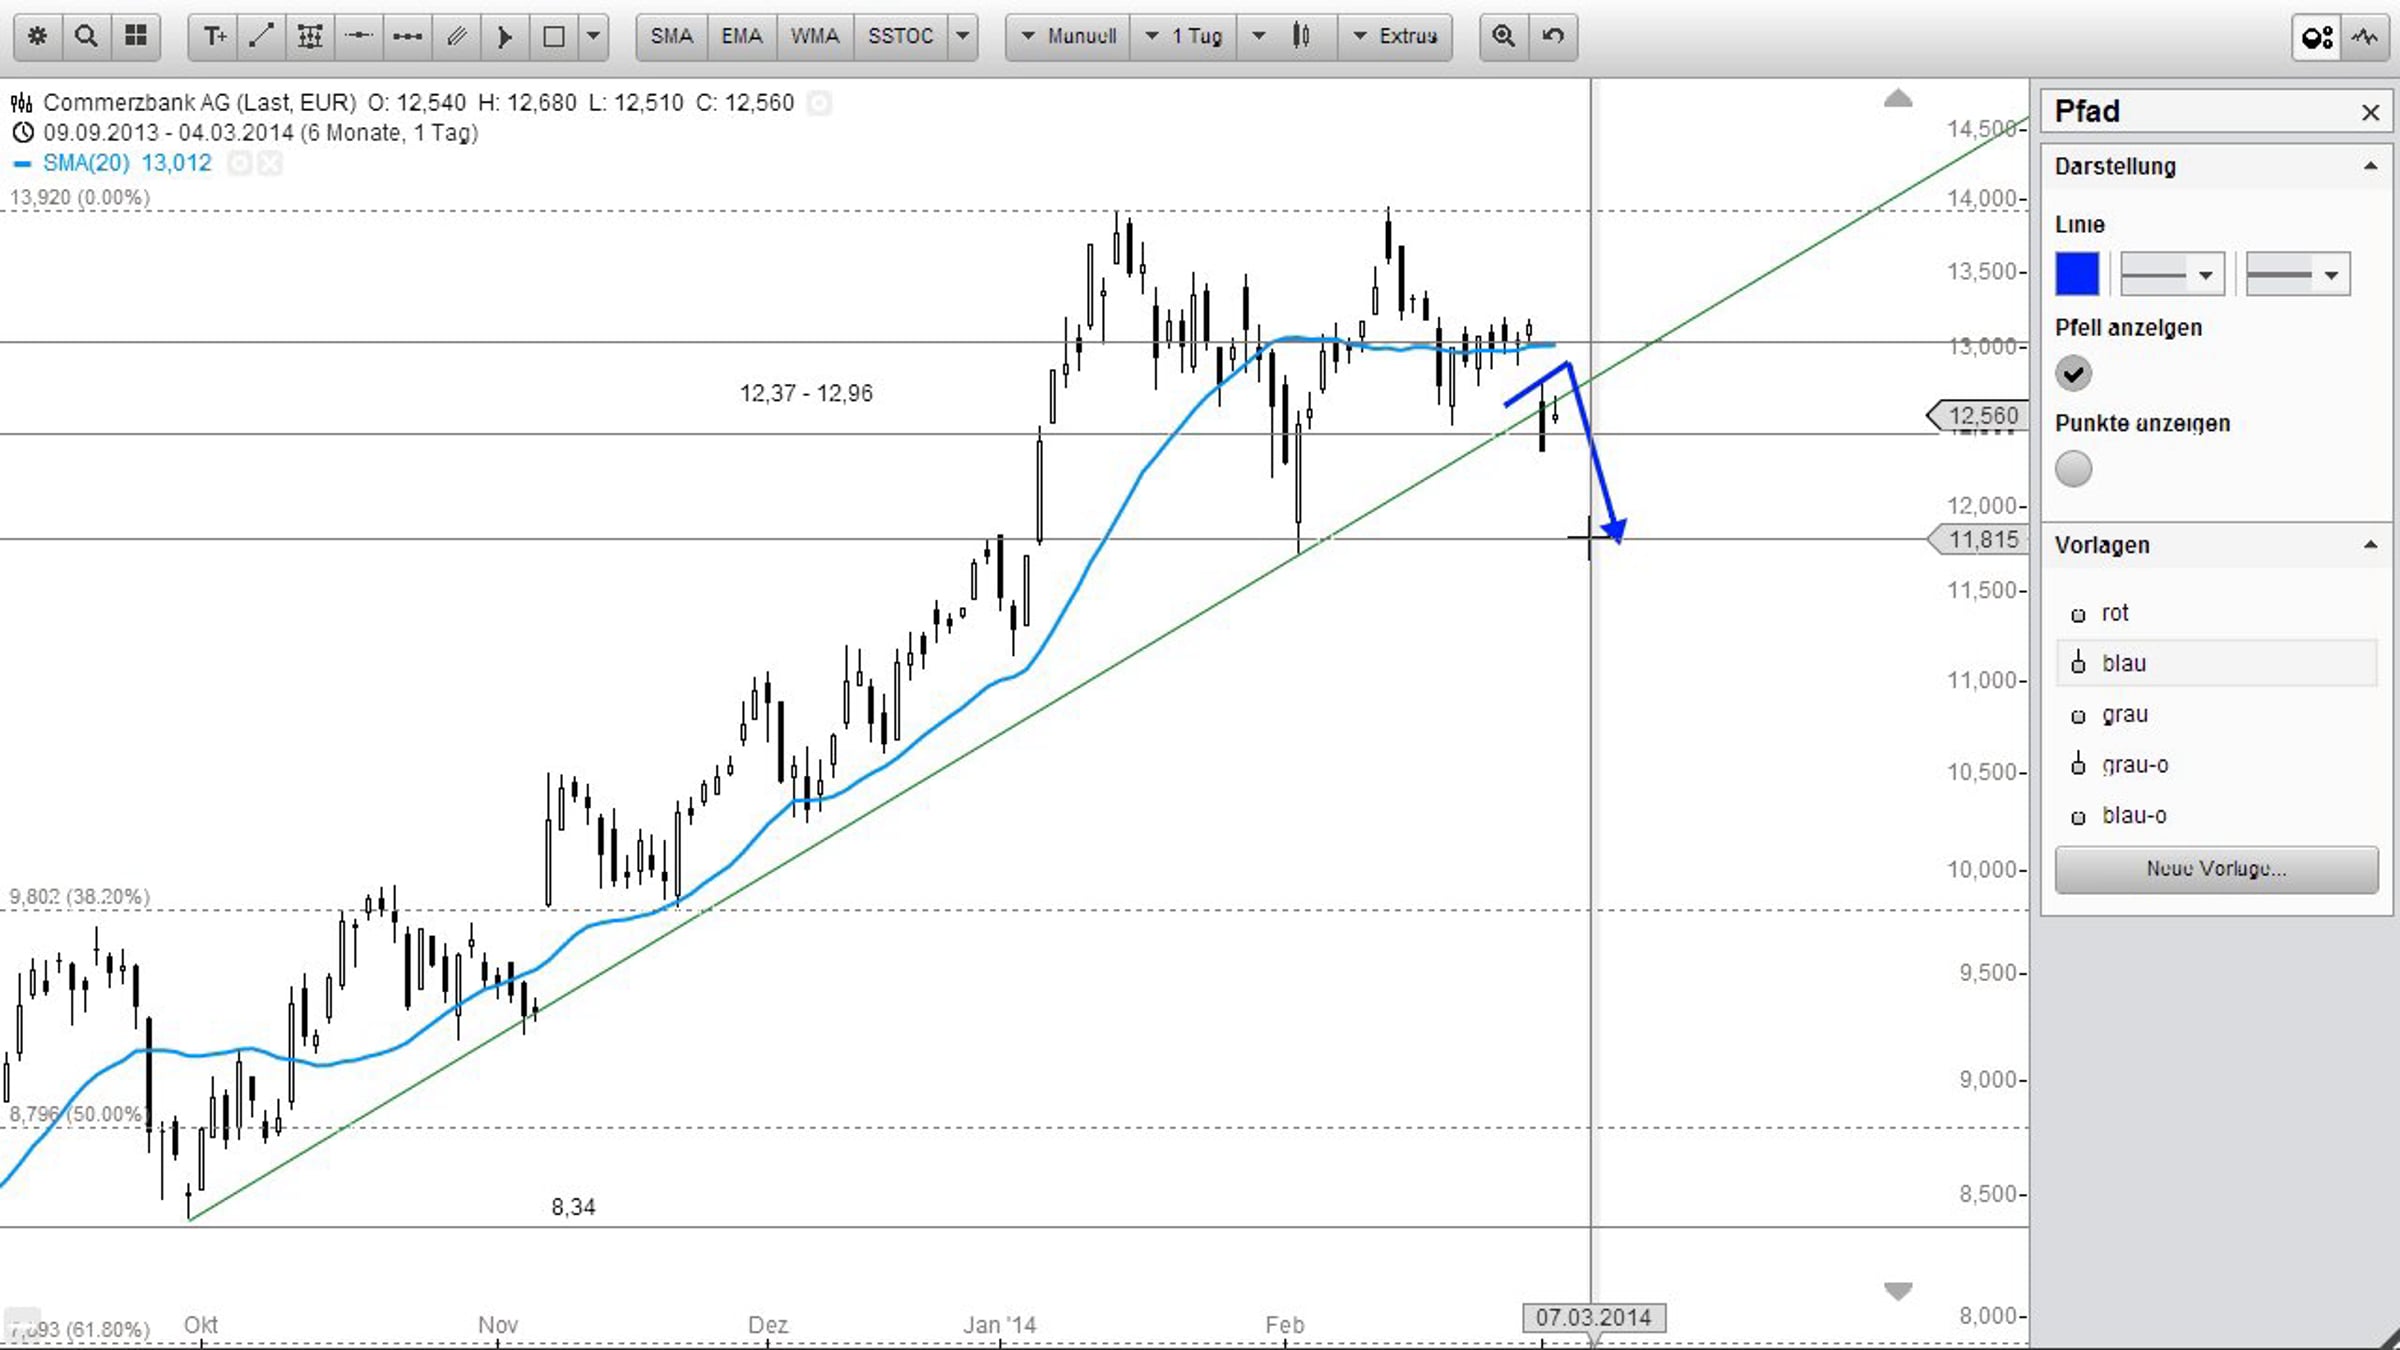2400x1350 pixels.
Task: Select the path arrow tool icon
Action: (x=505, y=36)
